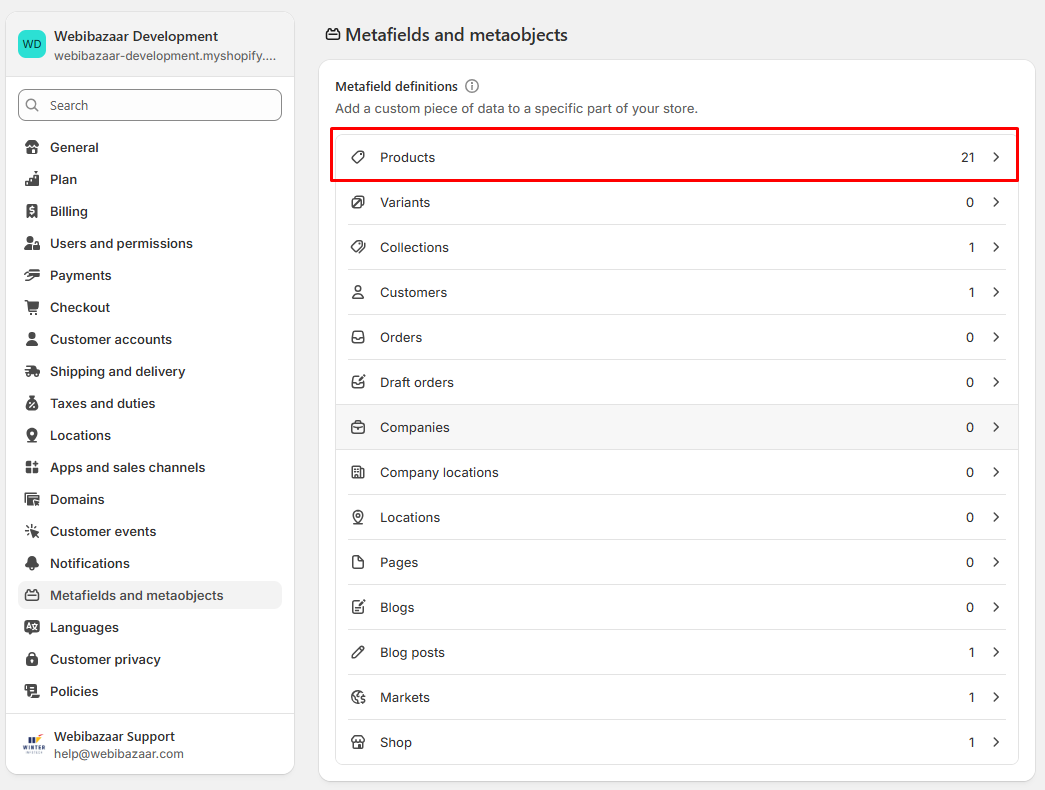1045x790 pixels.
Task: Click the Customers person icon
Action: pos(358,292)
